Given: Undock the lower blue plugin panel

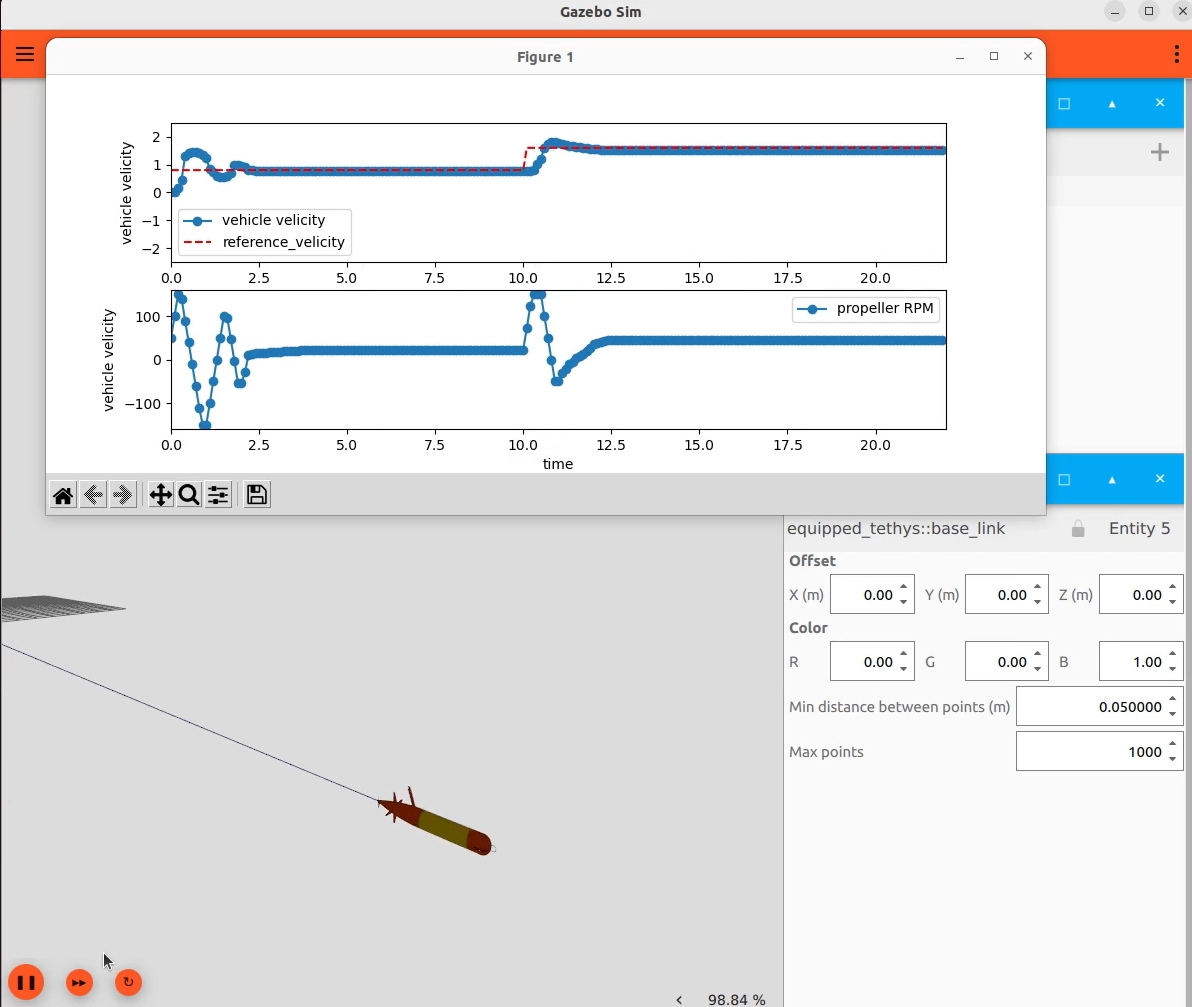Looking at the screenshot, I should click(x=1064, y=480).
